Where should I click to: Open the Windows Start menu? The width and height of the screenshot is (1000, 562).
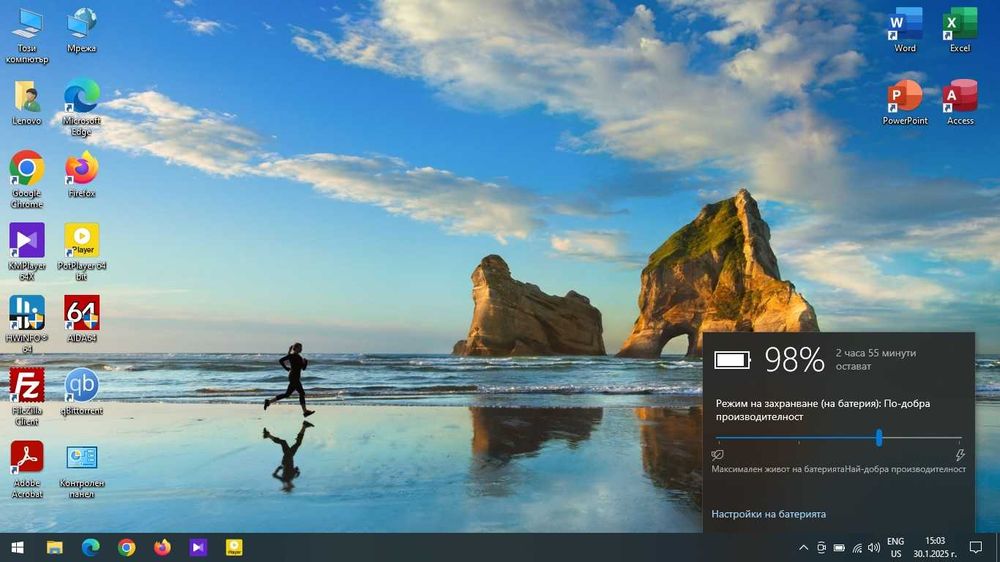click(x=17, y=547)
